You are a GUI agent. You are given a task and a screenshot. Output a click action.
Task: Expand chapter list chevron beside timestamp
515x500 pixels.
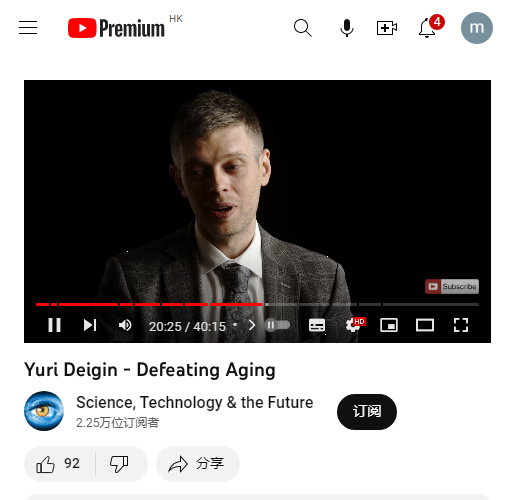click(x=252, y=325)
